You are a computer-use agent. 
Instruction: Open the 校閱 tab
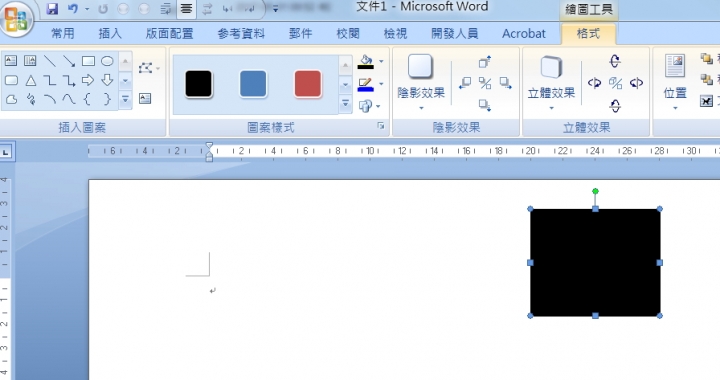pos(348,34)
